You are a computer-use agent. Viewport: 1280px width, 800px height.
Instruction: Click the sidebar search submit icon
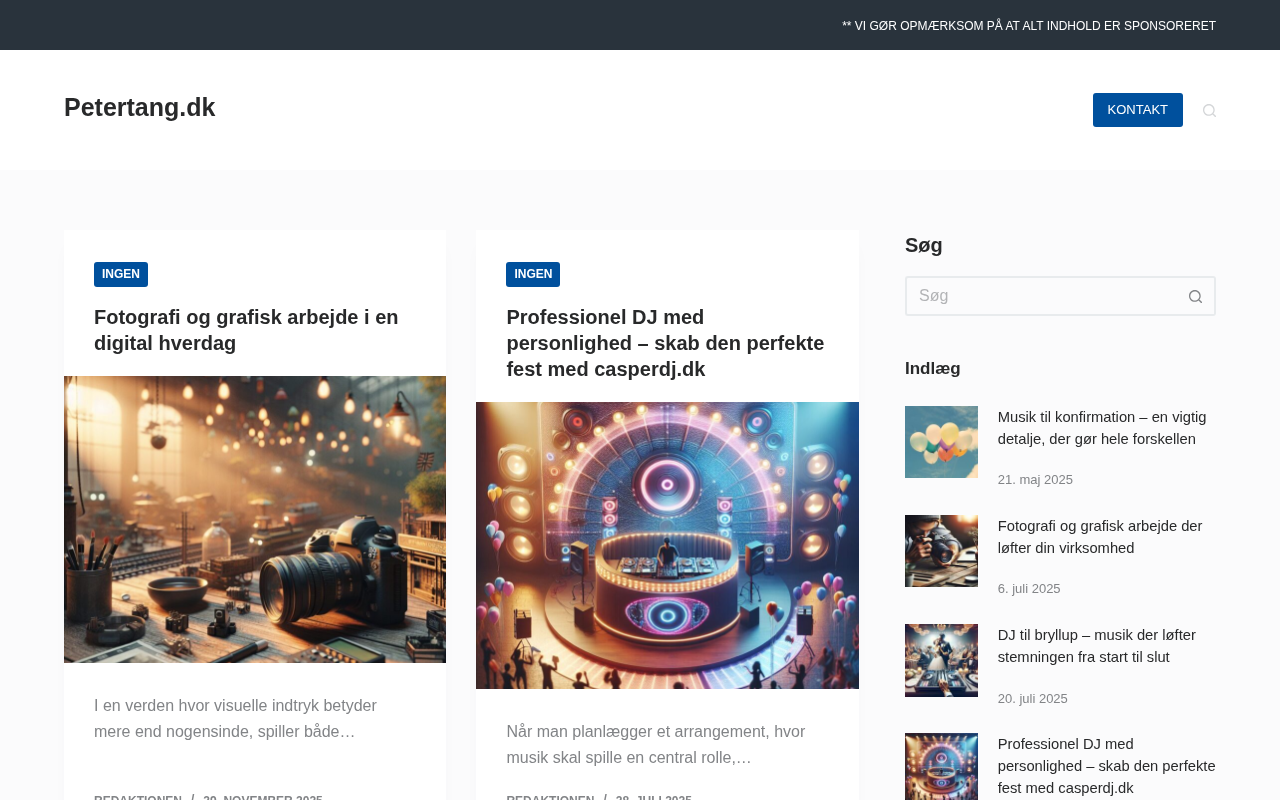coord(1195,296)
